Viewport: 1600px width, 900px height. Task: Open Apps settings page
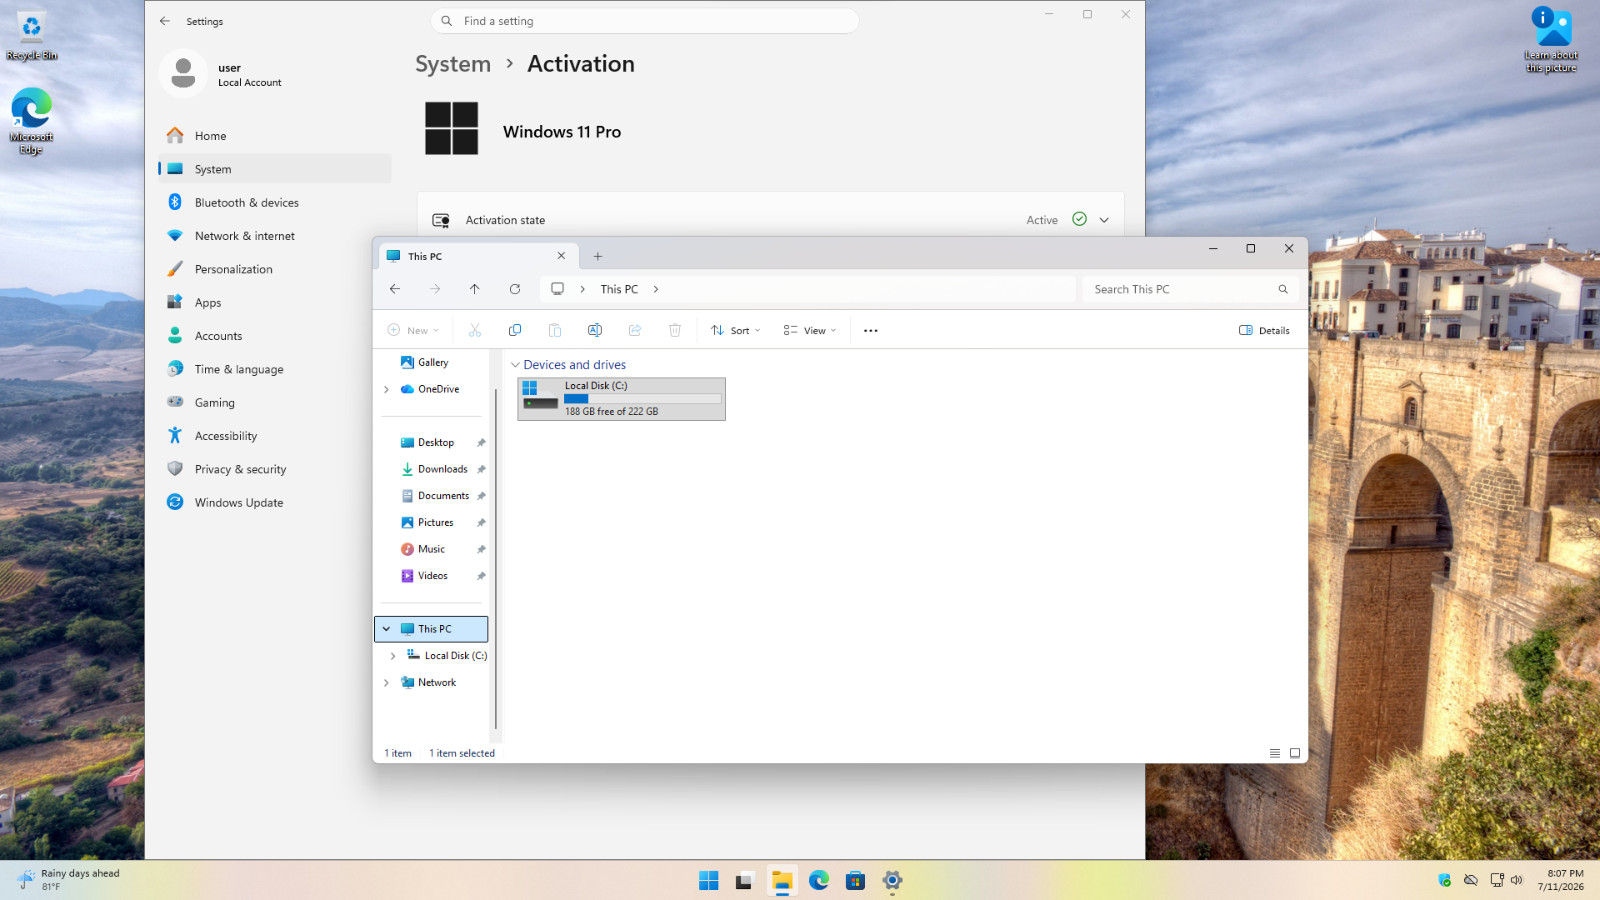pos(274,302)
